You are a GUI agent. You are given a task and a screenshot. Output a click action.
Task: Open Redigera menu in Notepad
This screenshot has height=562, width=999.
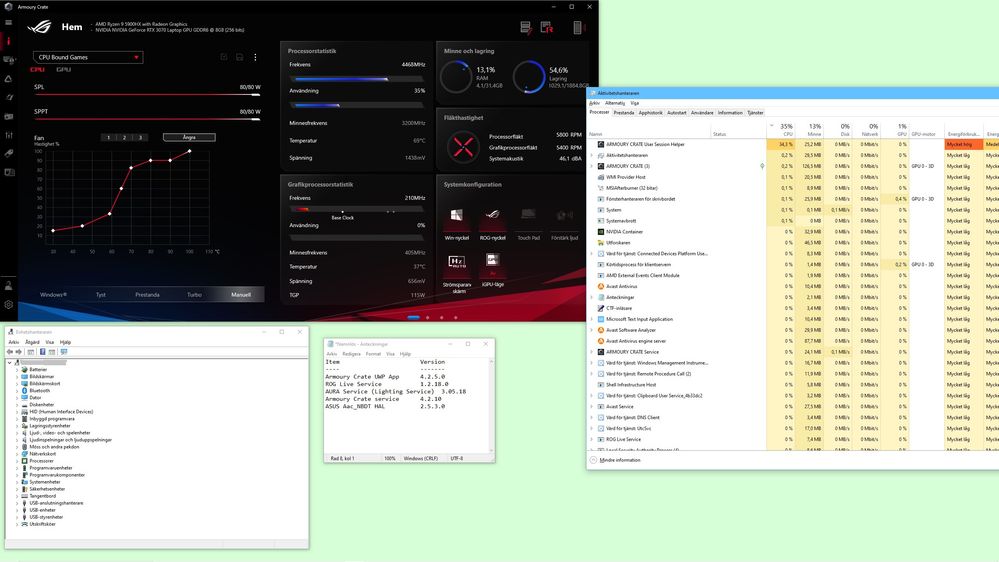(x=351, y=354)
